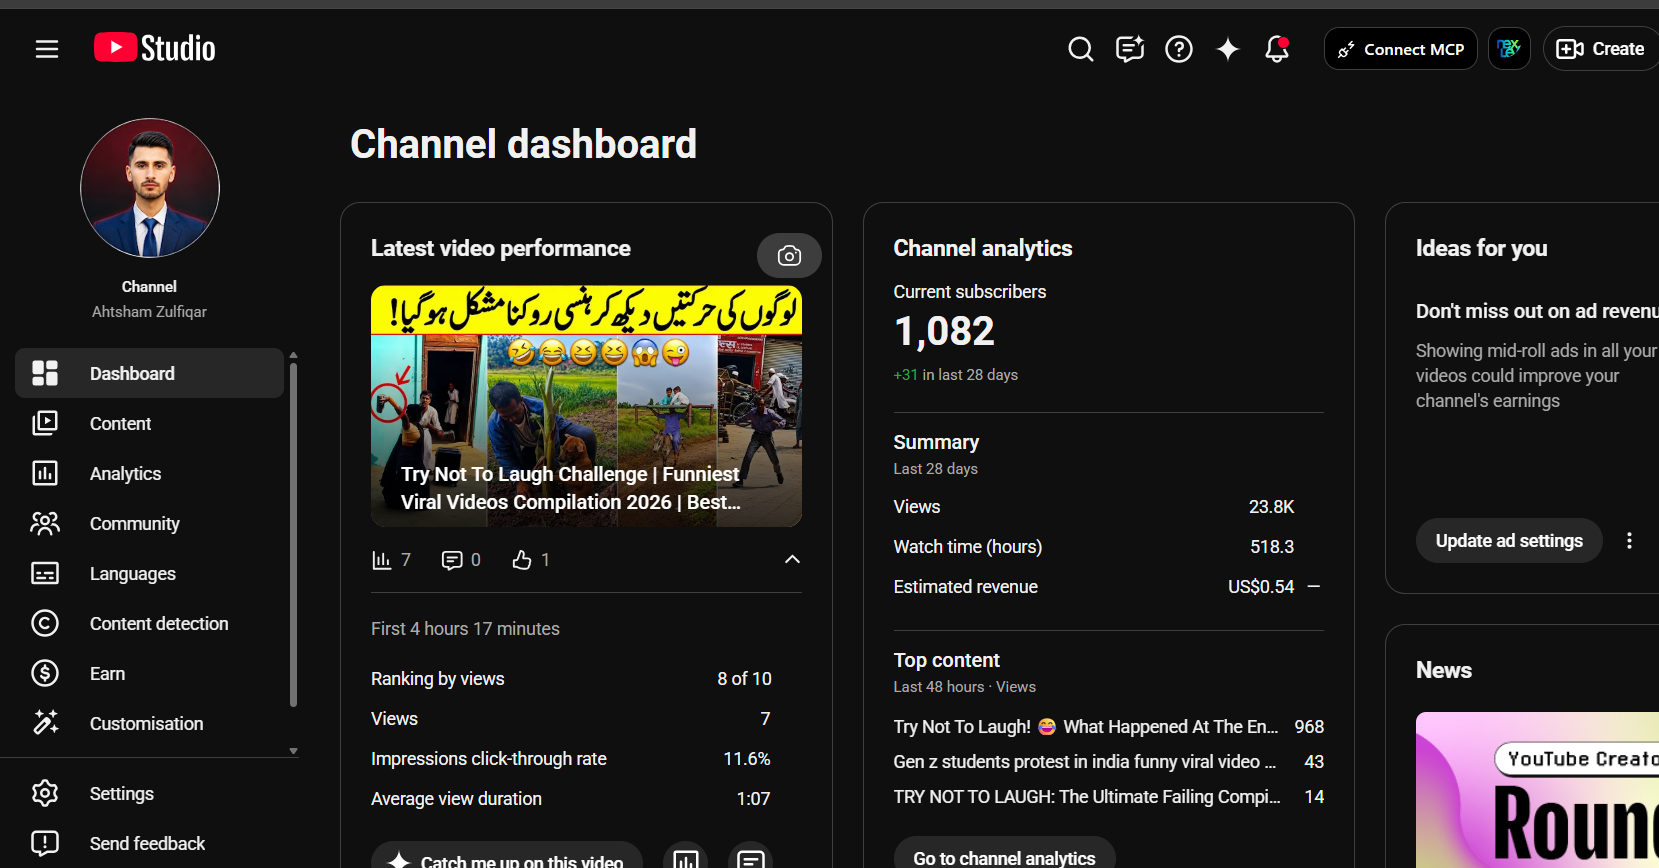The image size is (1659, 868).
Task: Open Languages in the sidebar
Action: (x=150, y=573)
